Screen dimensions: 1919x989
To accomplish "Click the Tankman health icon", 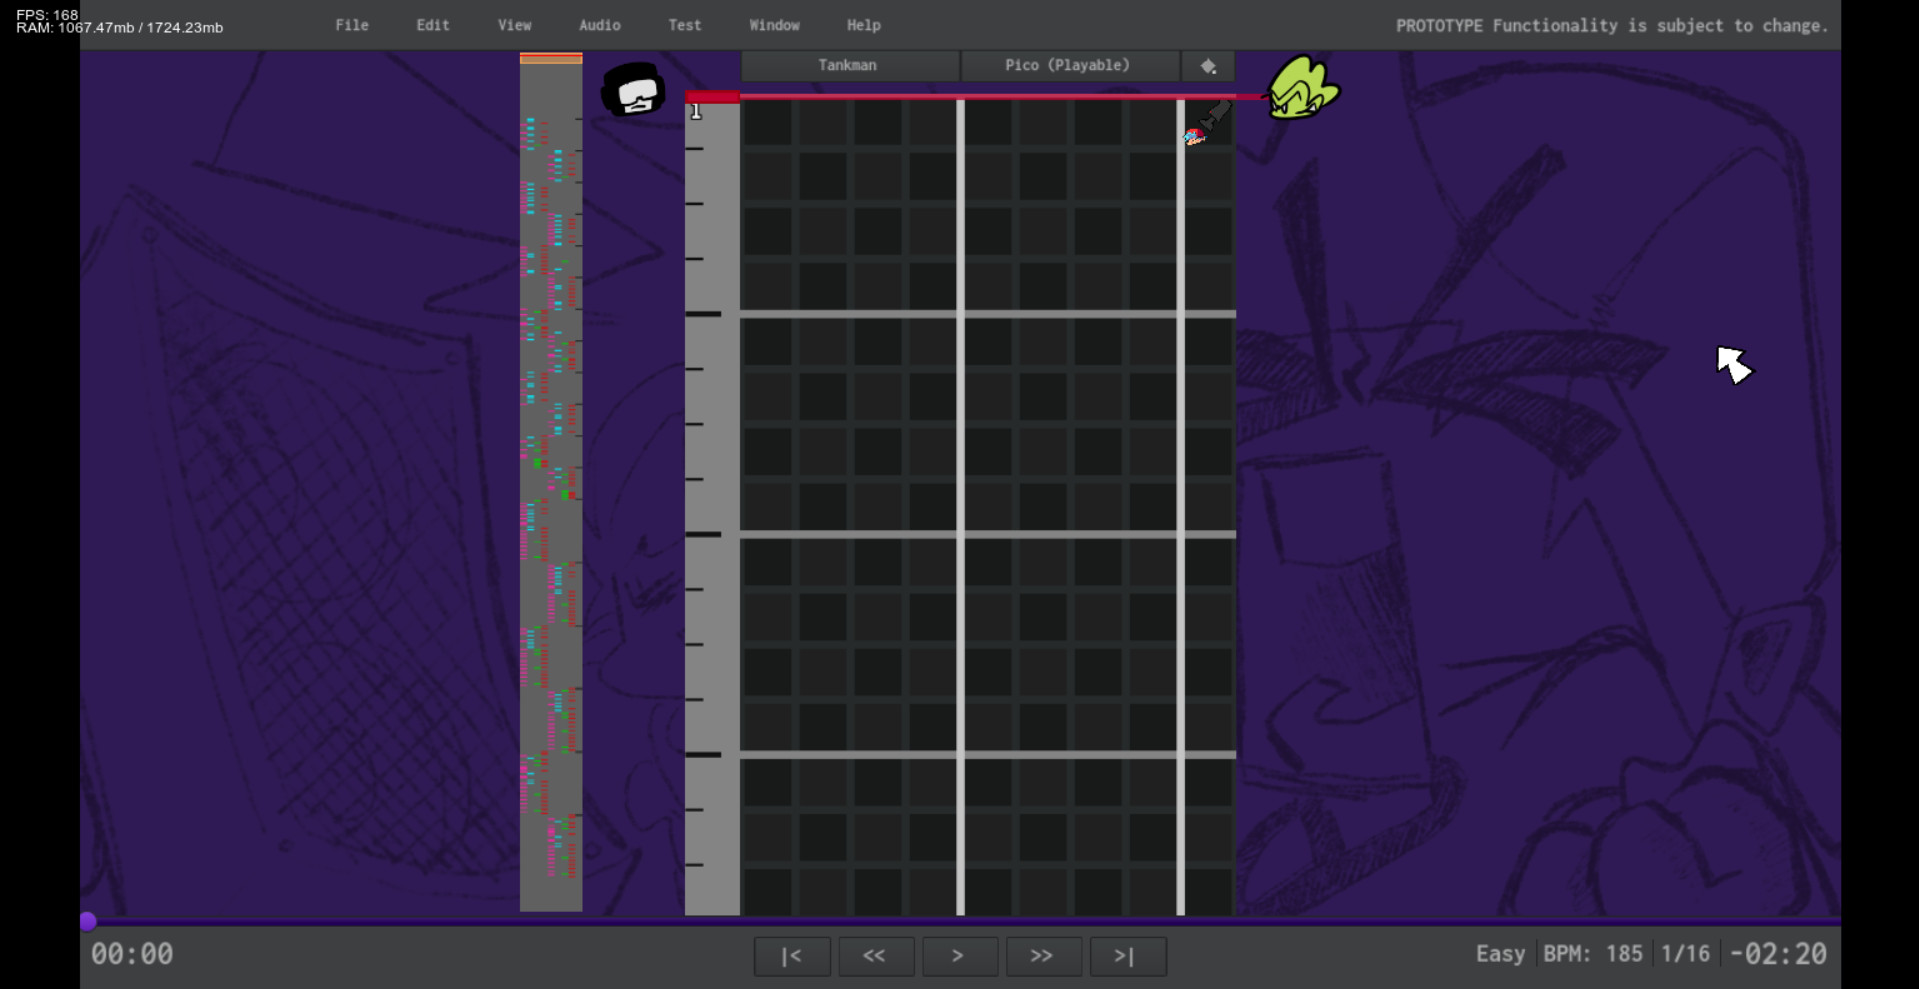I will [x=634, y=91].
